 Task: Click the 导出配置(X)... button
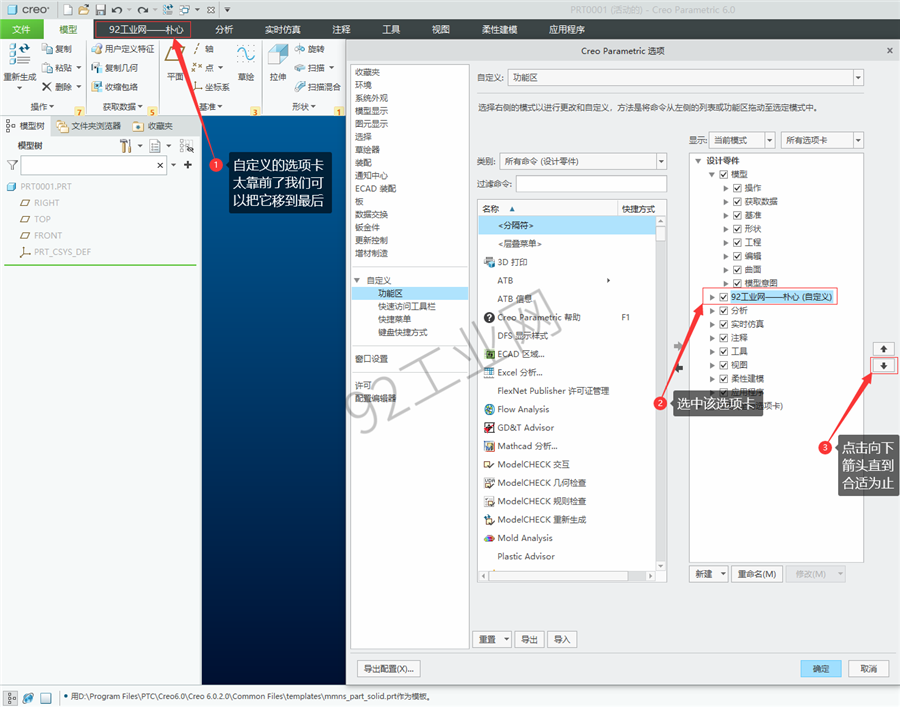coord(389,669)
